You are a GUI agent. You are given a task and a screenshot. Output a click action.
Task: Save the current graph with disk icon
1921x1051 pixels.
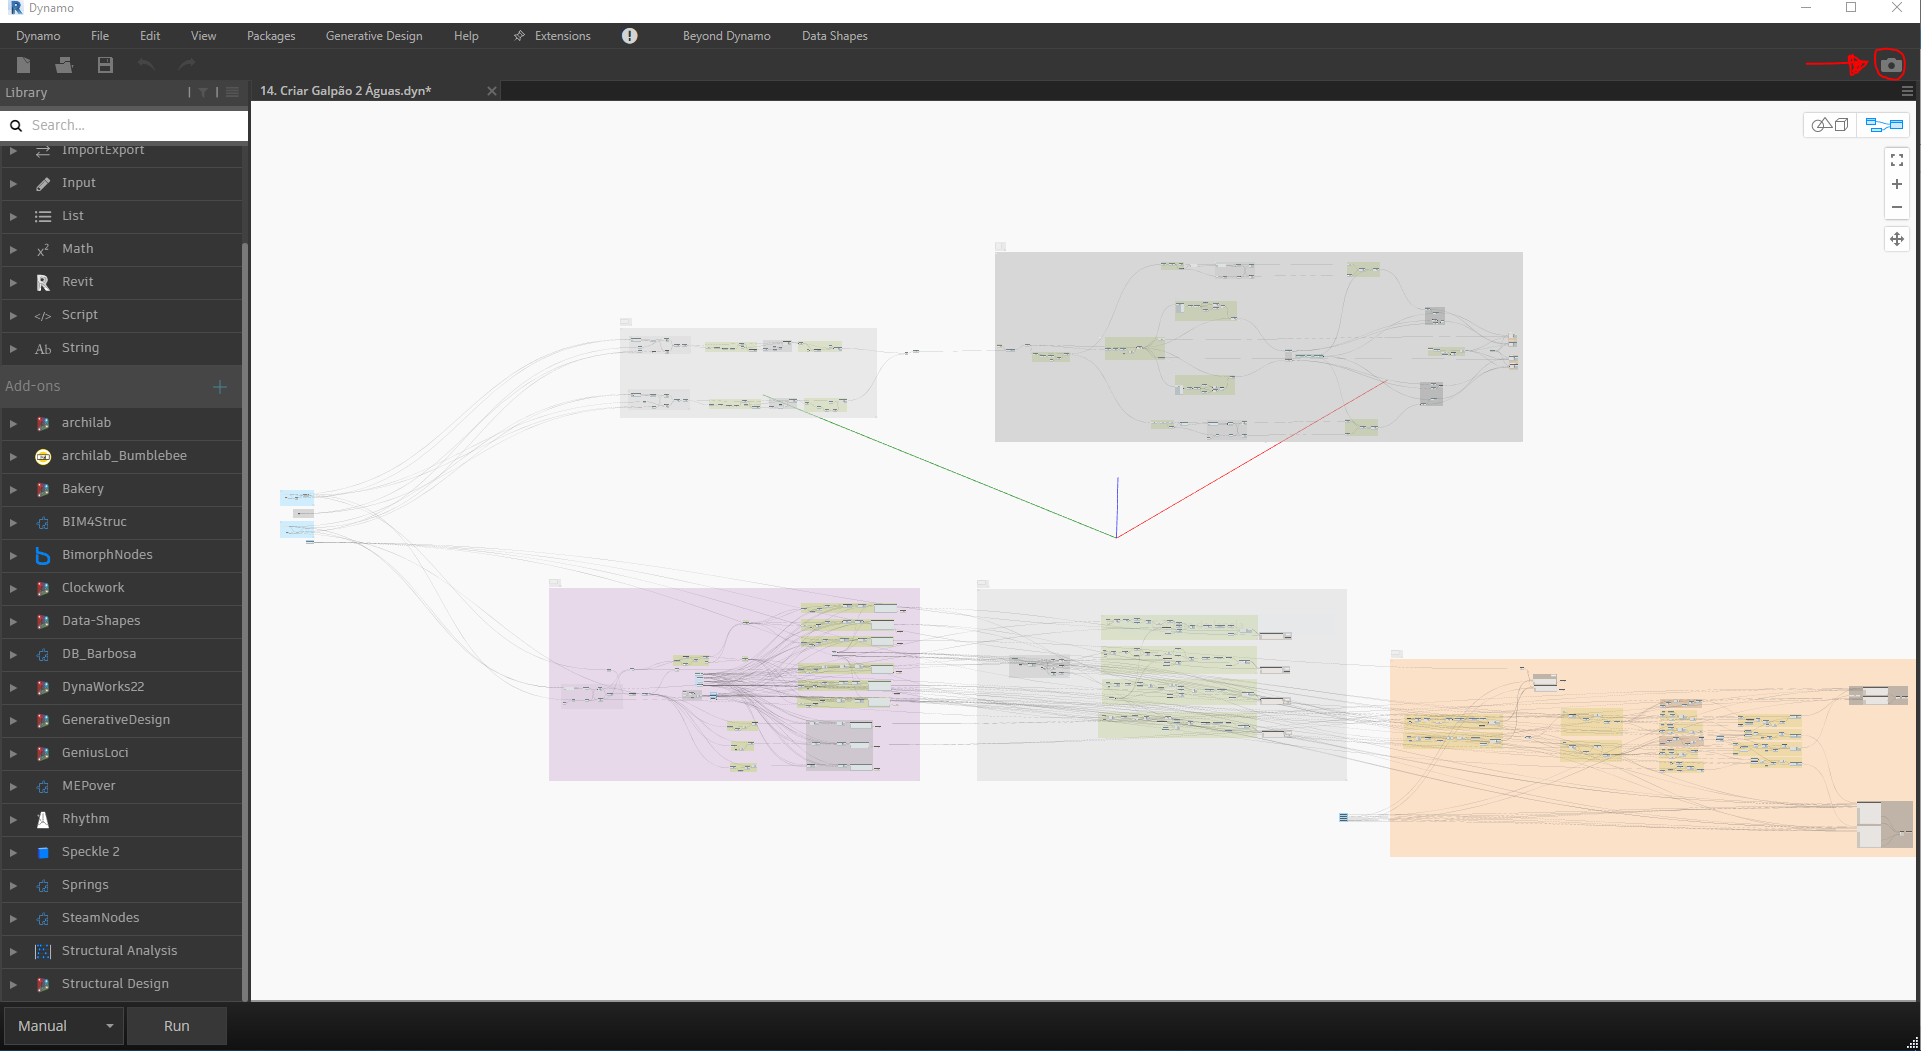(x=103, y=64)
